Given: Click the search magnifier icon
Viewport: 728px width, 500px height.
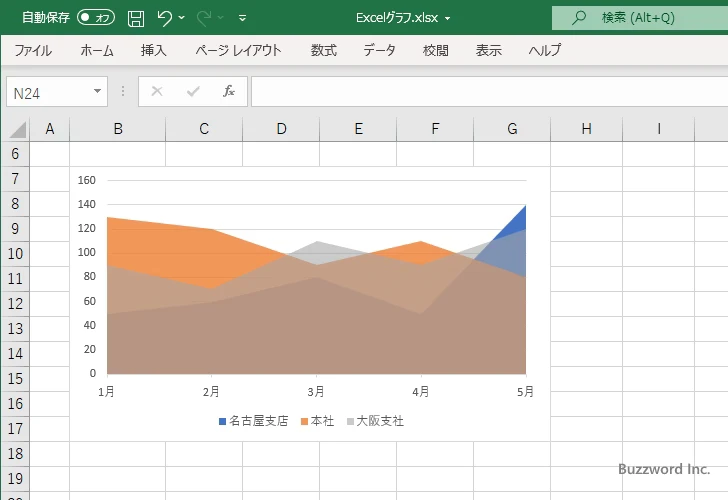Looking at the screenshot, I should (x=578, y=18).
